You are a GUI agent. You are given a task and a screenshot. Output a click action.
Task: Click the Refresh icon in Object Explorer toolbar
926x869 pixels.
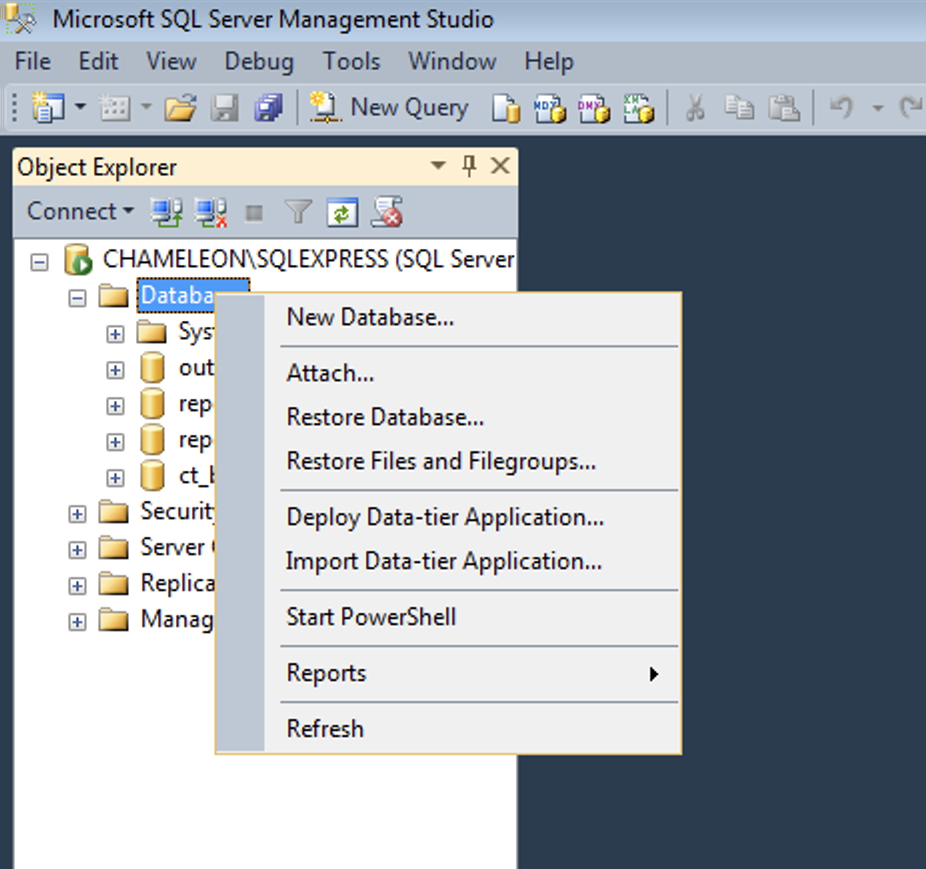(x=343, y=212)
